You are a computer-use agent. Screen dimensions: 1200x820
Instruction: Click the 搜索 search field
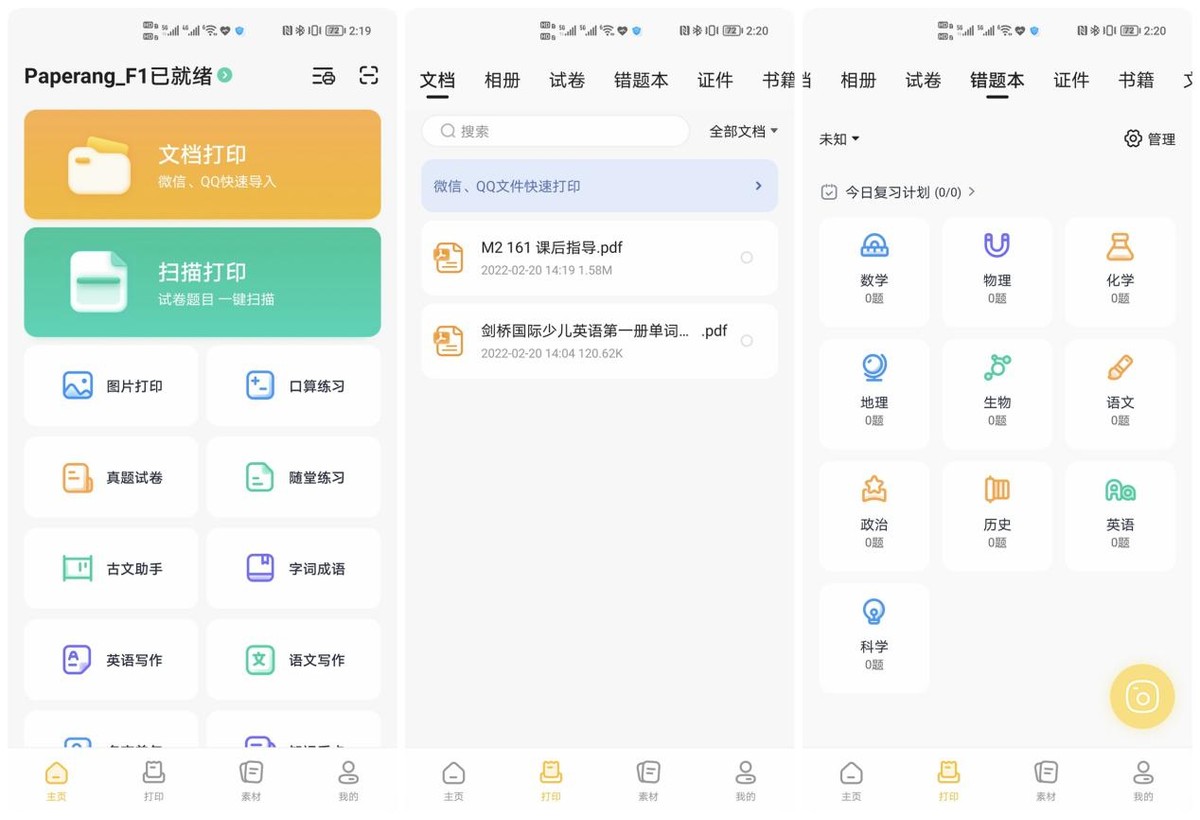[x=554, y=131]
